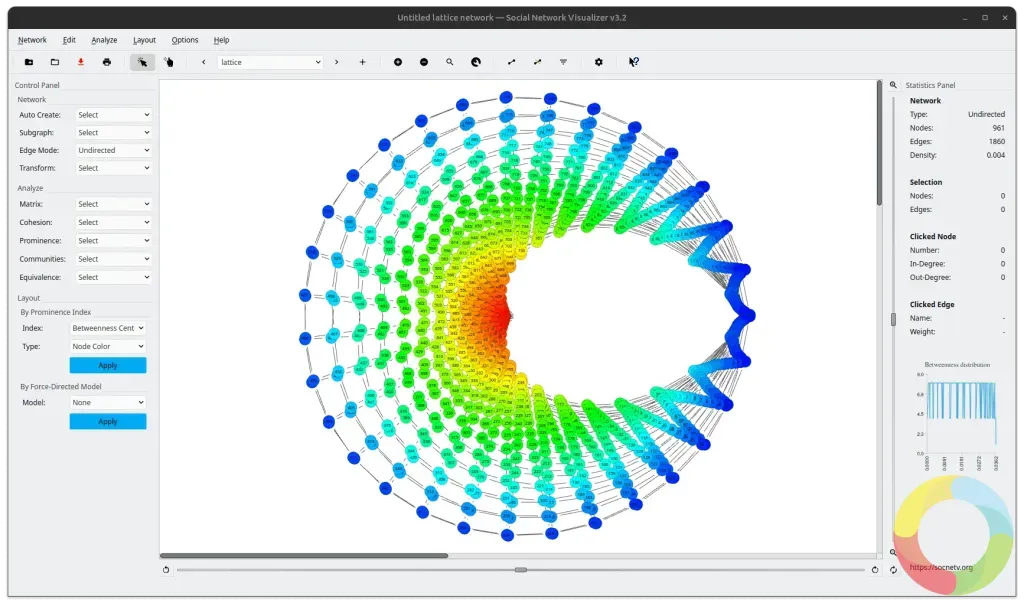The height and width of the screenshot is (606, 1024).
Task: Open the Layout menu
Action: 144,40
